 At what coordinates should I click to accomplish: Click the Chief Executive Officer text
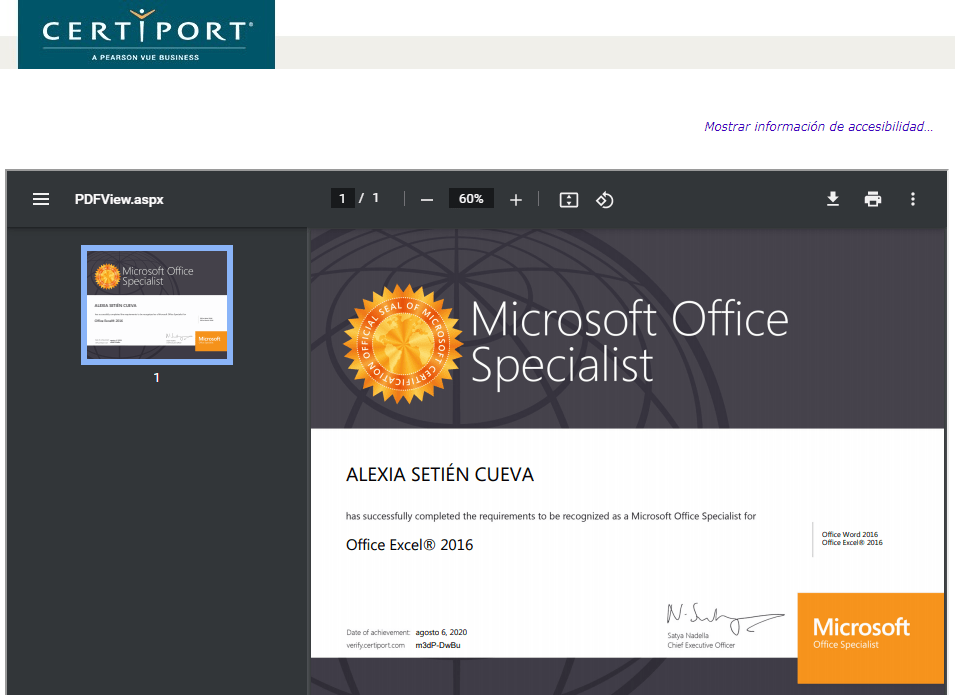click(x=701, y=645)
